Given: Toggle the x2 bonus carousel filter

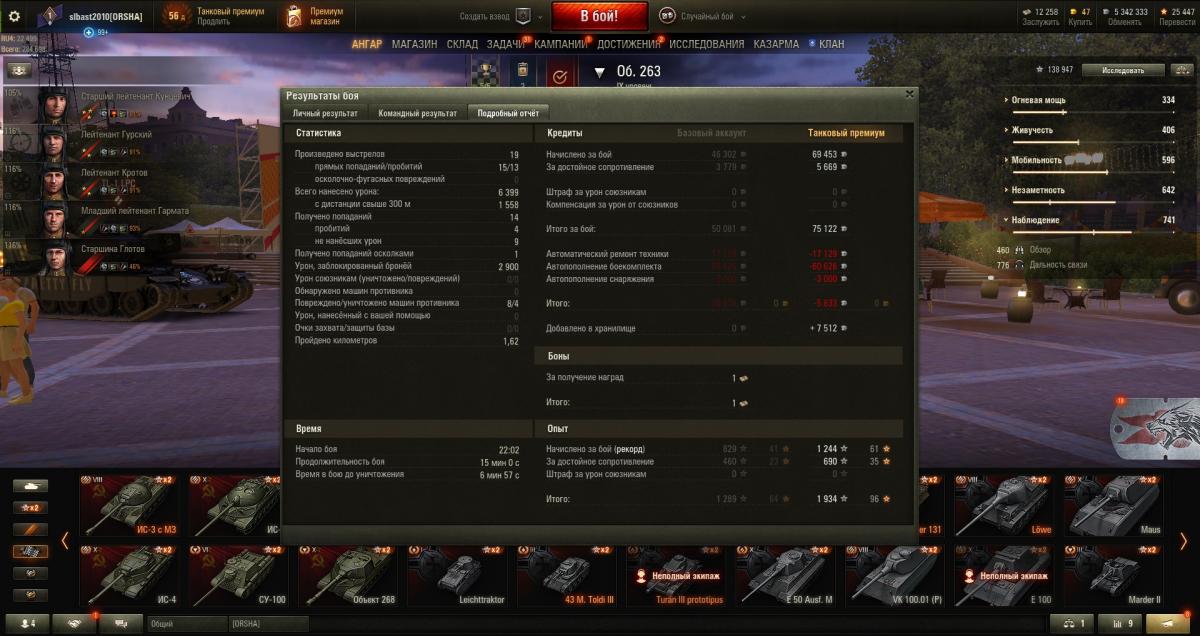Looking at the screenshot, I should 30,508.
